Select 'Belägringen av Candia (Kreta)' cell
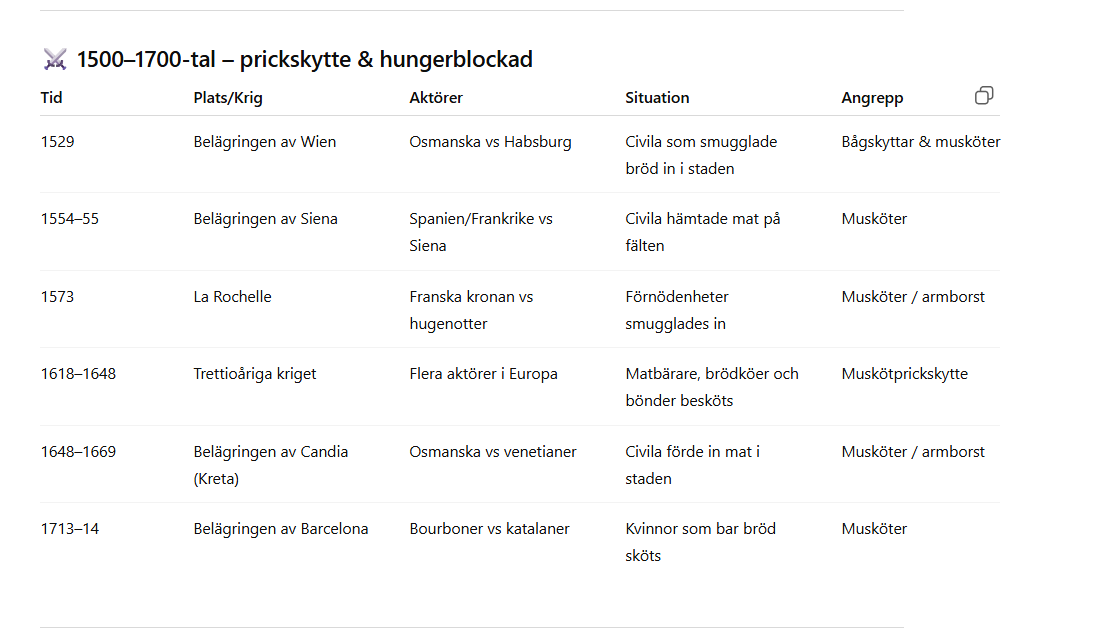Image resolution: width=1103 pixels, height=632 pixels. point(271,465)
